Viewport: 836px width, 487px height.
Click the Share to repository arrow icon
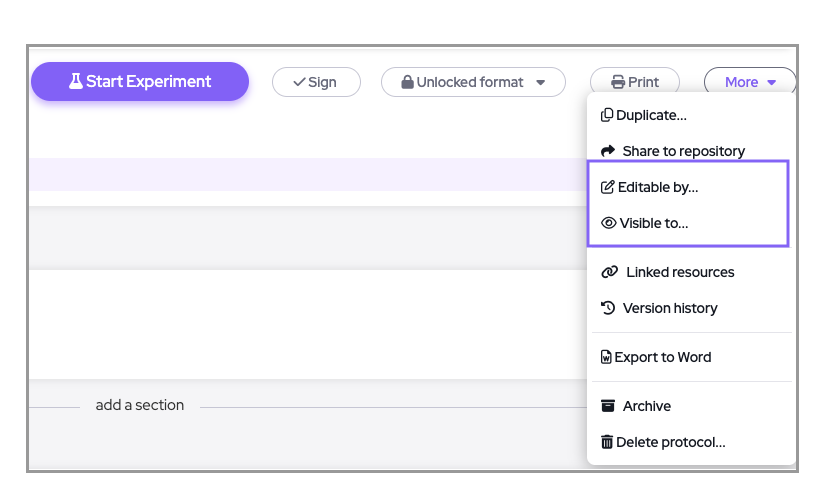608,151
